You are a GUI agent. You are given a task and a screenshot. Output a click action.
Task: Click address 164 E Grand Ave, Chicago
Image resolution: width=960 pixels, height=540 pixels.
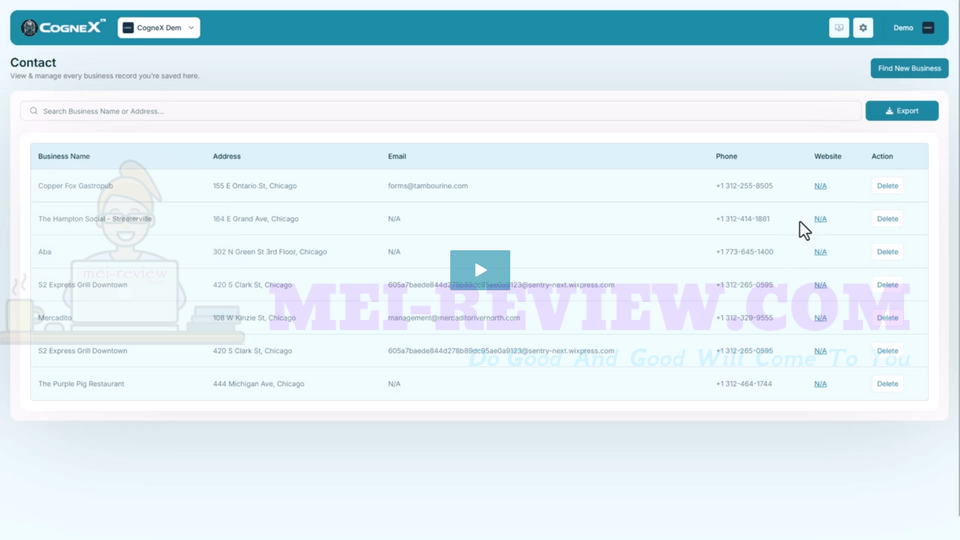pyautogui.click(x=256, y=219)
